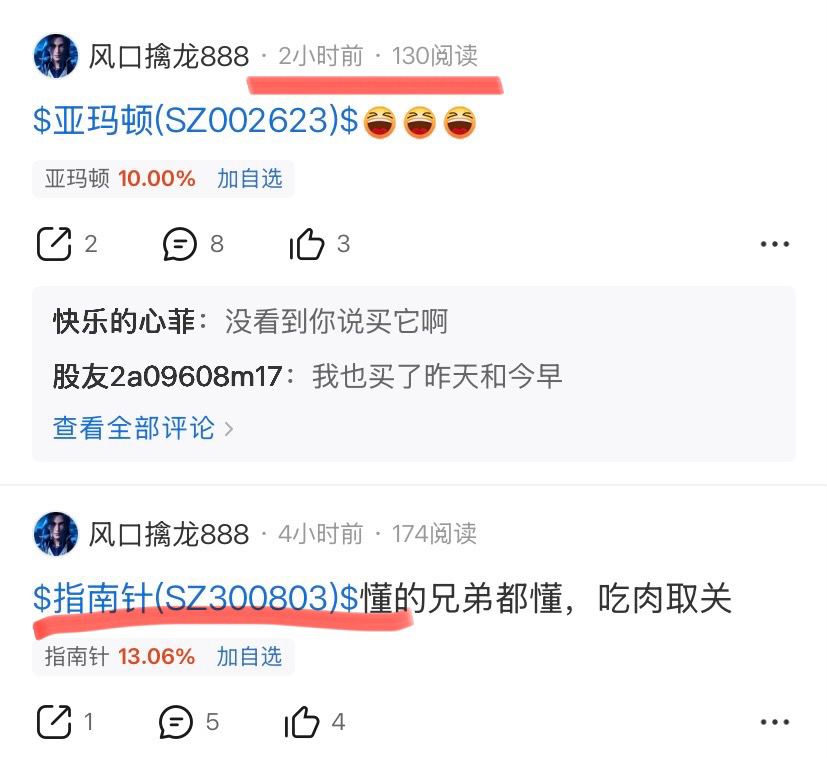Open more options dots on 指南针 post
Viewport: 827px width, 758px height.
(774, 722)
